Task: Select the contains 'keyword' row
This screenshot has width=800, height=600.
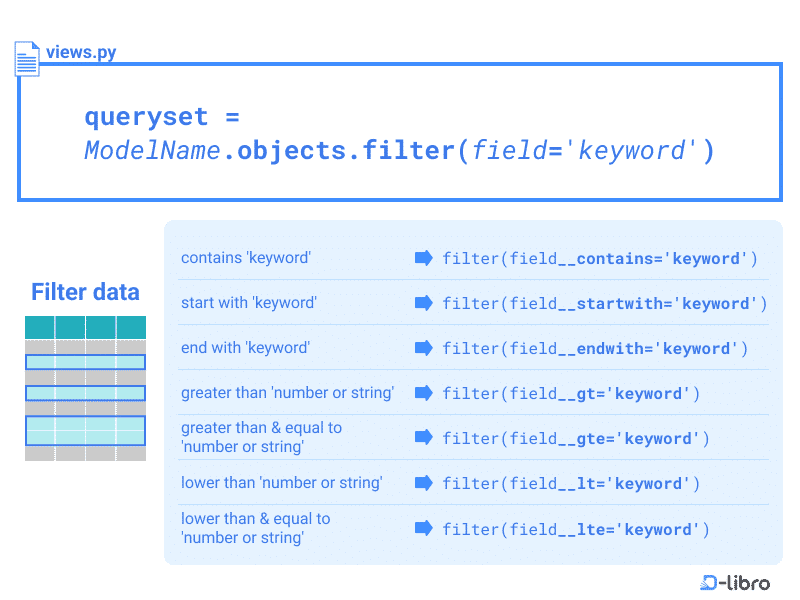Action: [246, 258]
